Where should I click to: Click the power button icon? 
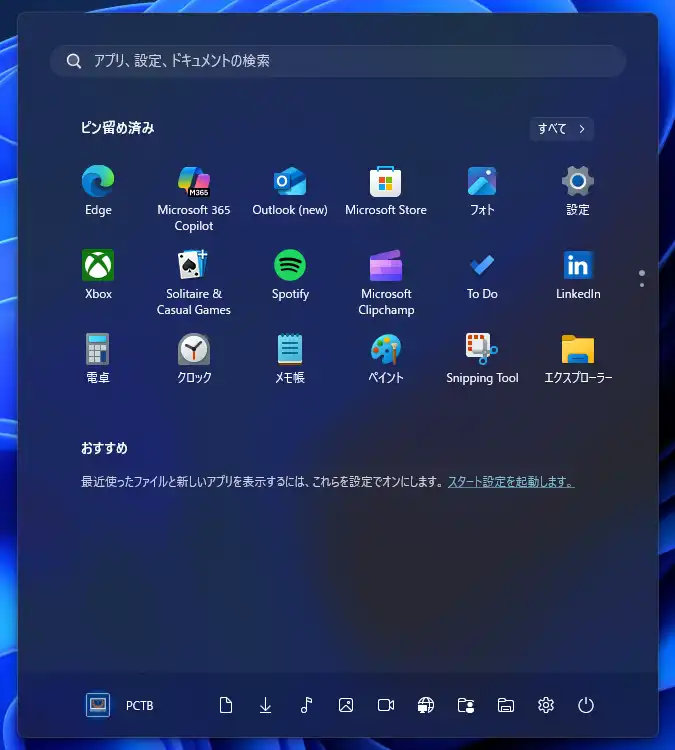click(586, 705)
